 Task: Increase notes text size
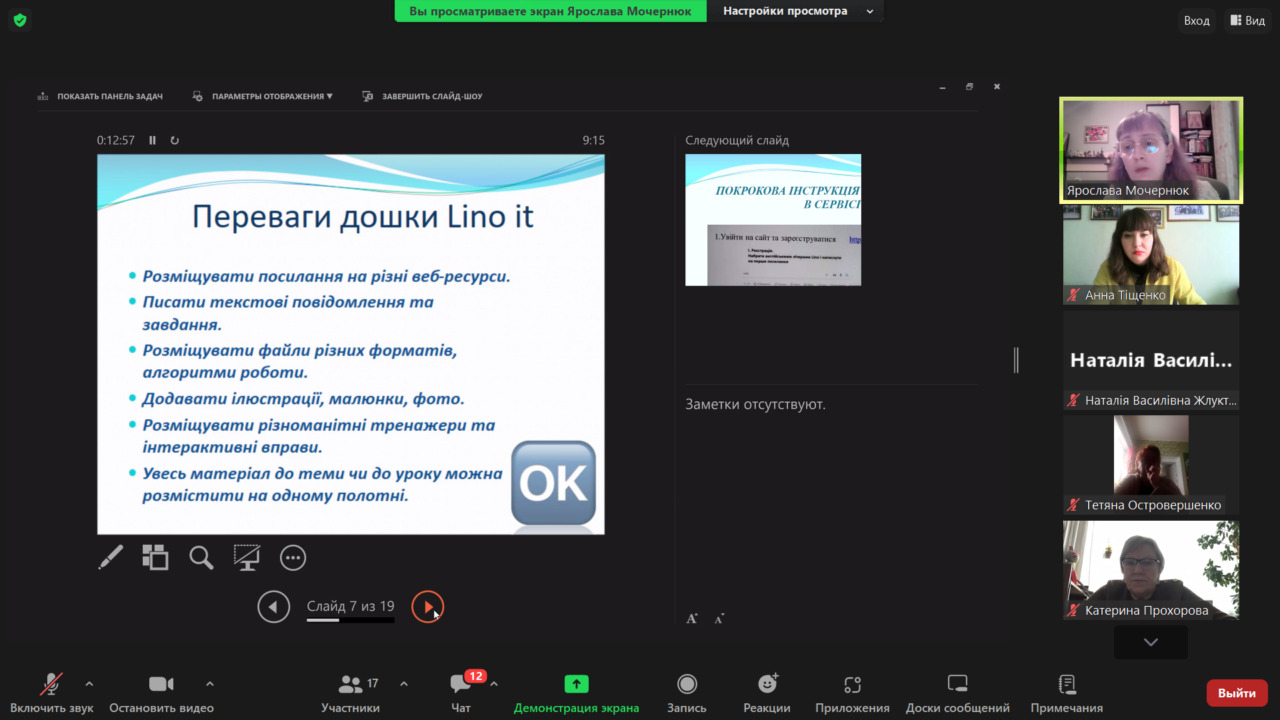click(x=692, y=618)
